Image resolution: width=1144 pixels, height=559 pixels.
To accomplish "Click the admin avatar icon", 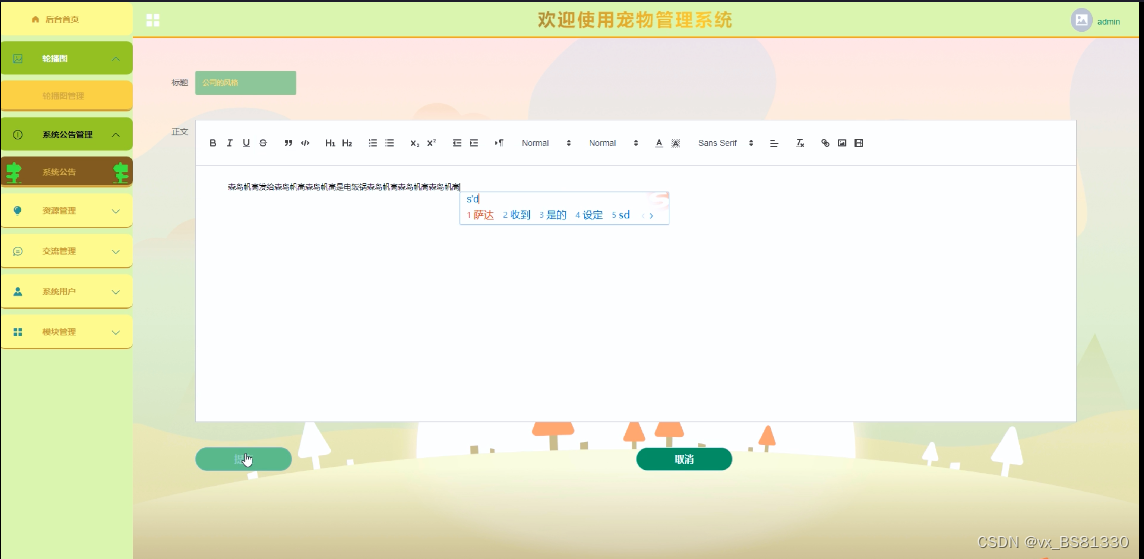I will tap(1081, 20).
